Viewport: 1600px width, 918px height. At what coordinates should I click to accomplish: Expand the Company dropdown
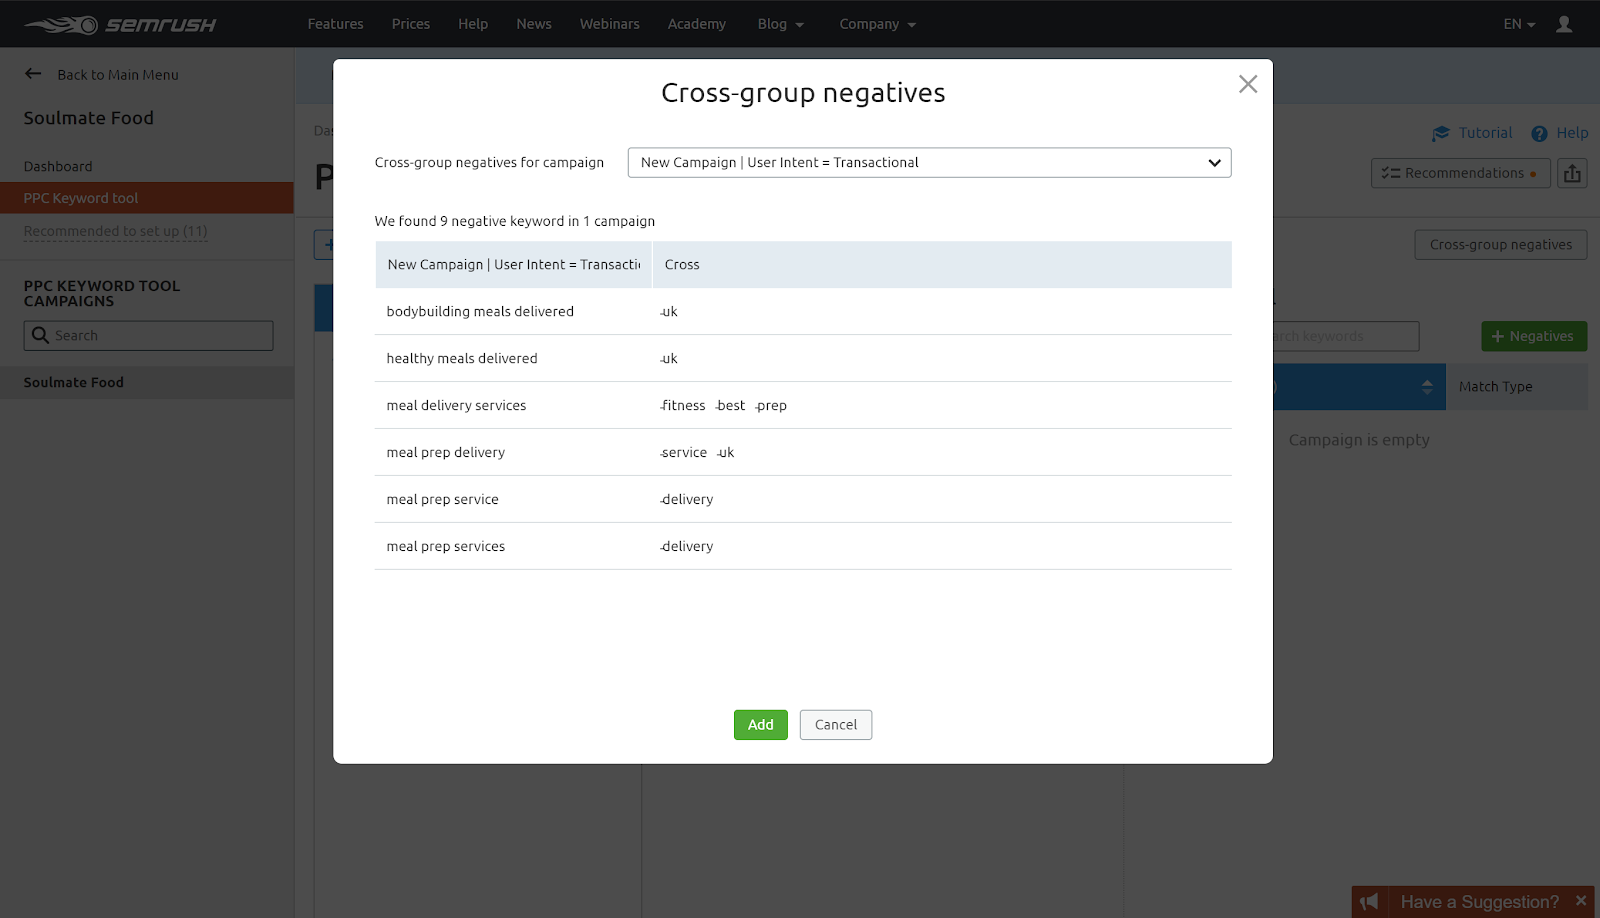coord(878,24)
